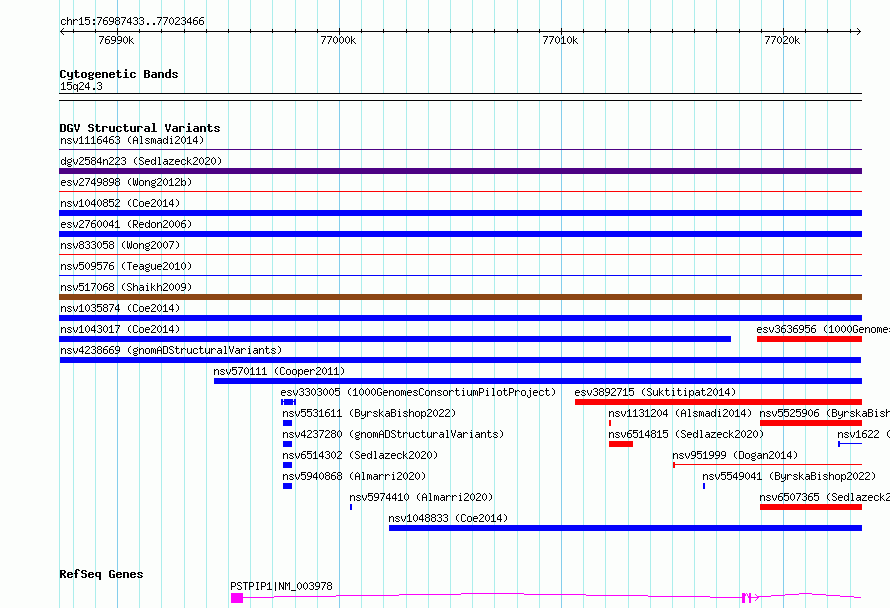Click the nsv6514302 (Sedlazeck2020) label
890x608 pixels.
360,455
